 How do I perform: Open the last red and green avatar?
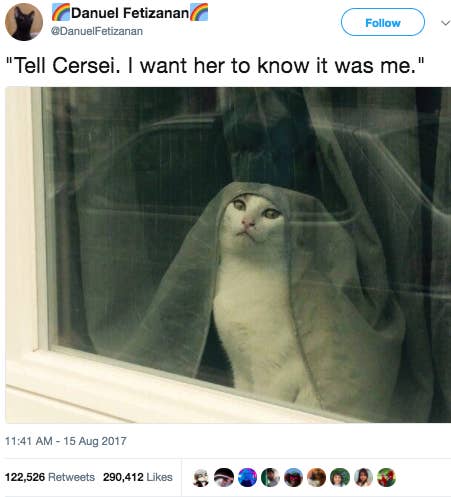pos(386,477)
